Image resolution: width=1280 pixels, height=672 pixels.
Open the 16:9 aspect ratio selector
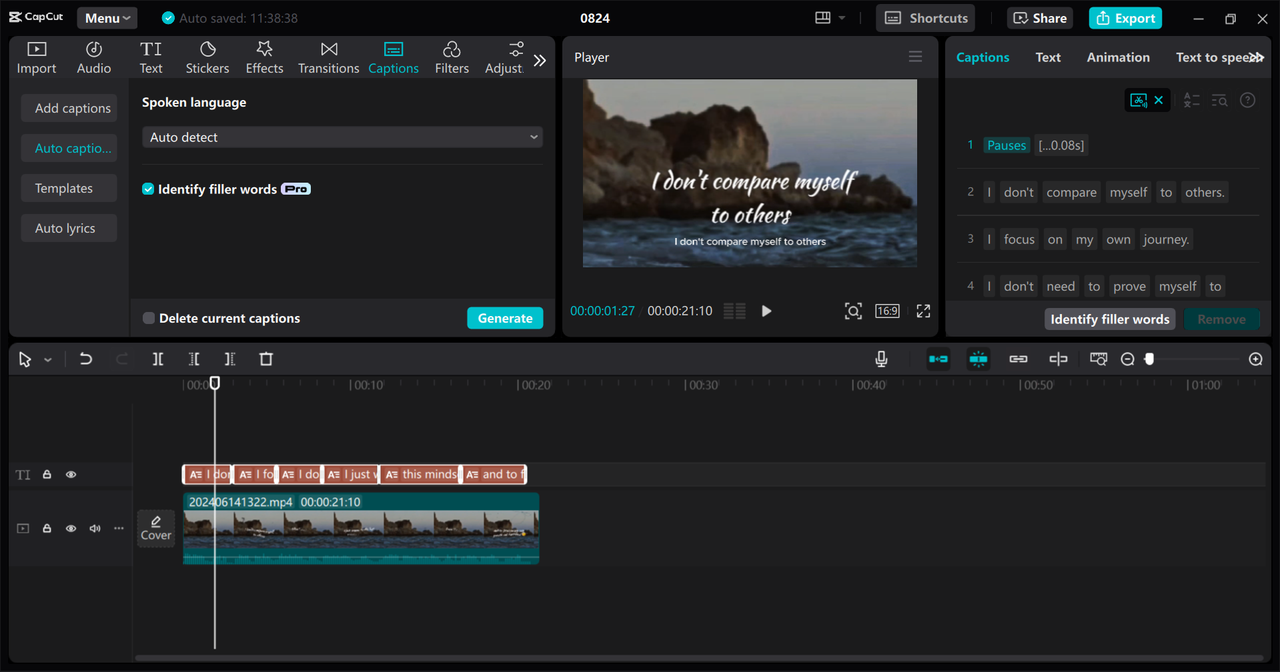click(x=887, y=311)
